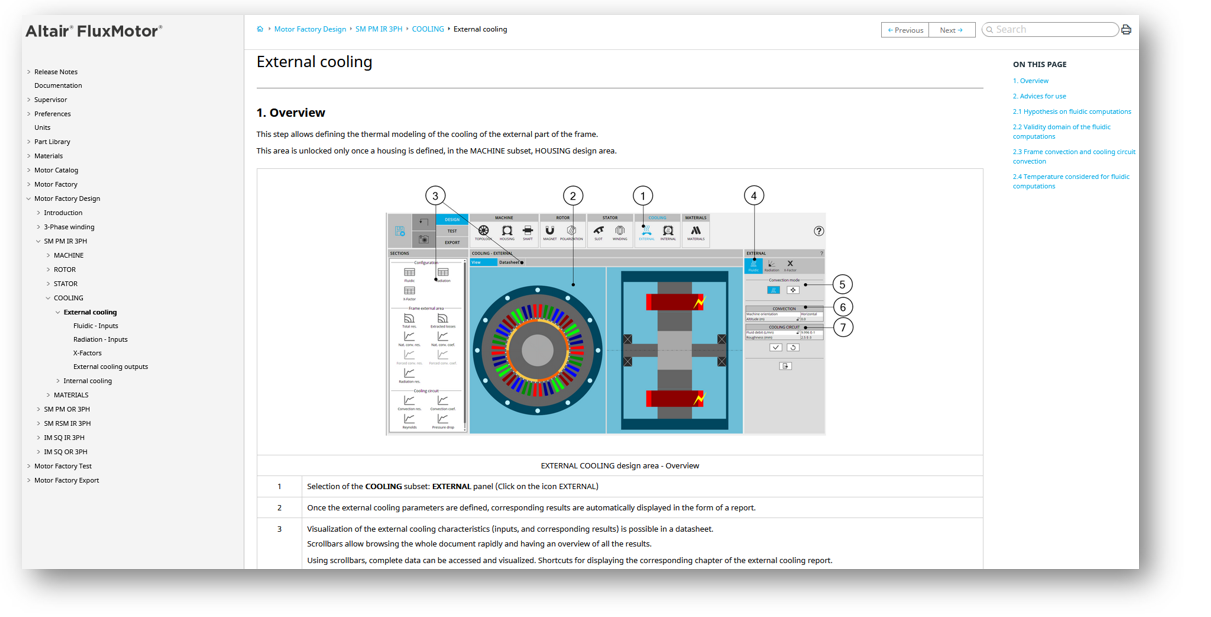
Task: Select the MAGNET icon under ROTOR
Action: tap(549, 232)
